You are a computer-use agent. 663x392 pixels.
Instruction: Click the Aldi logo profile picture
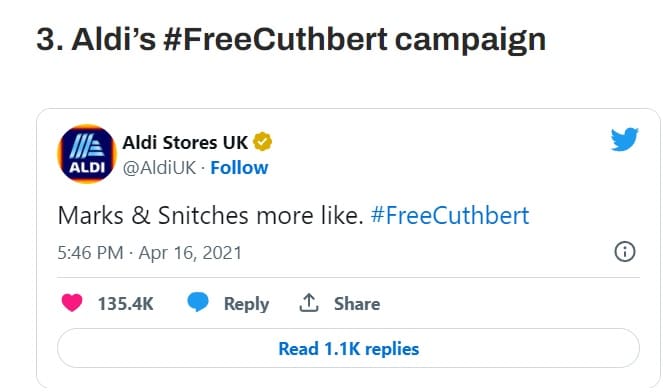point(87,154)
